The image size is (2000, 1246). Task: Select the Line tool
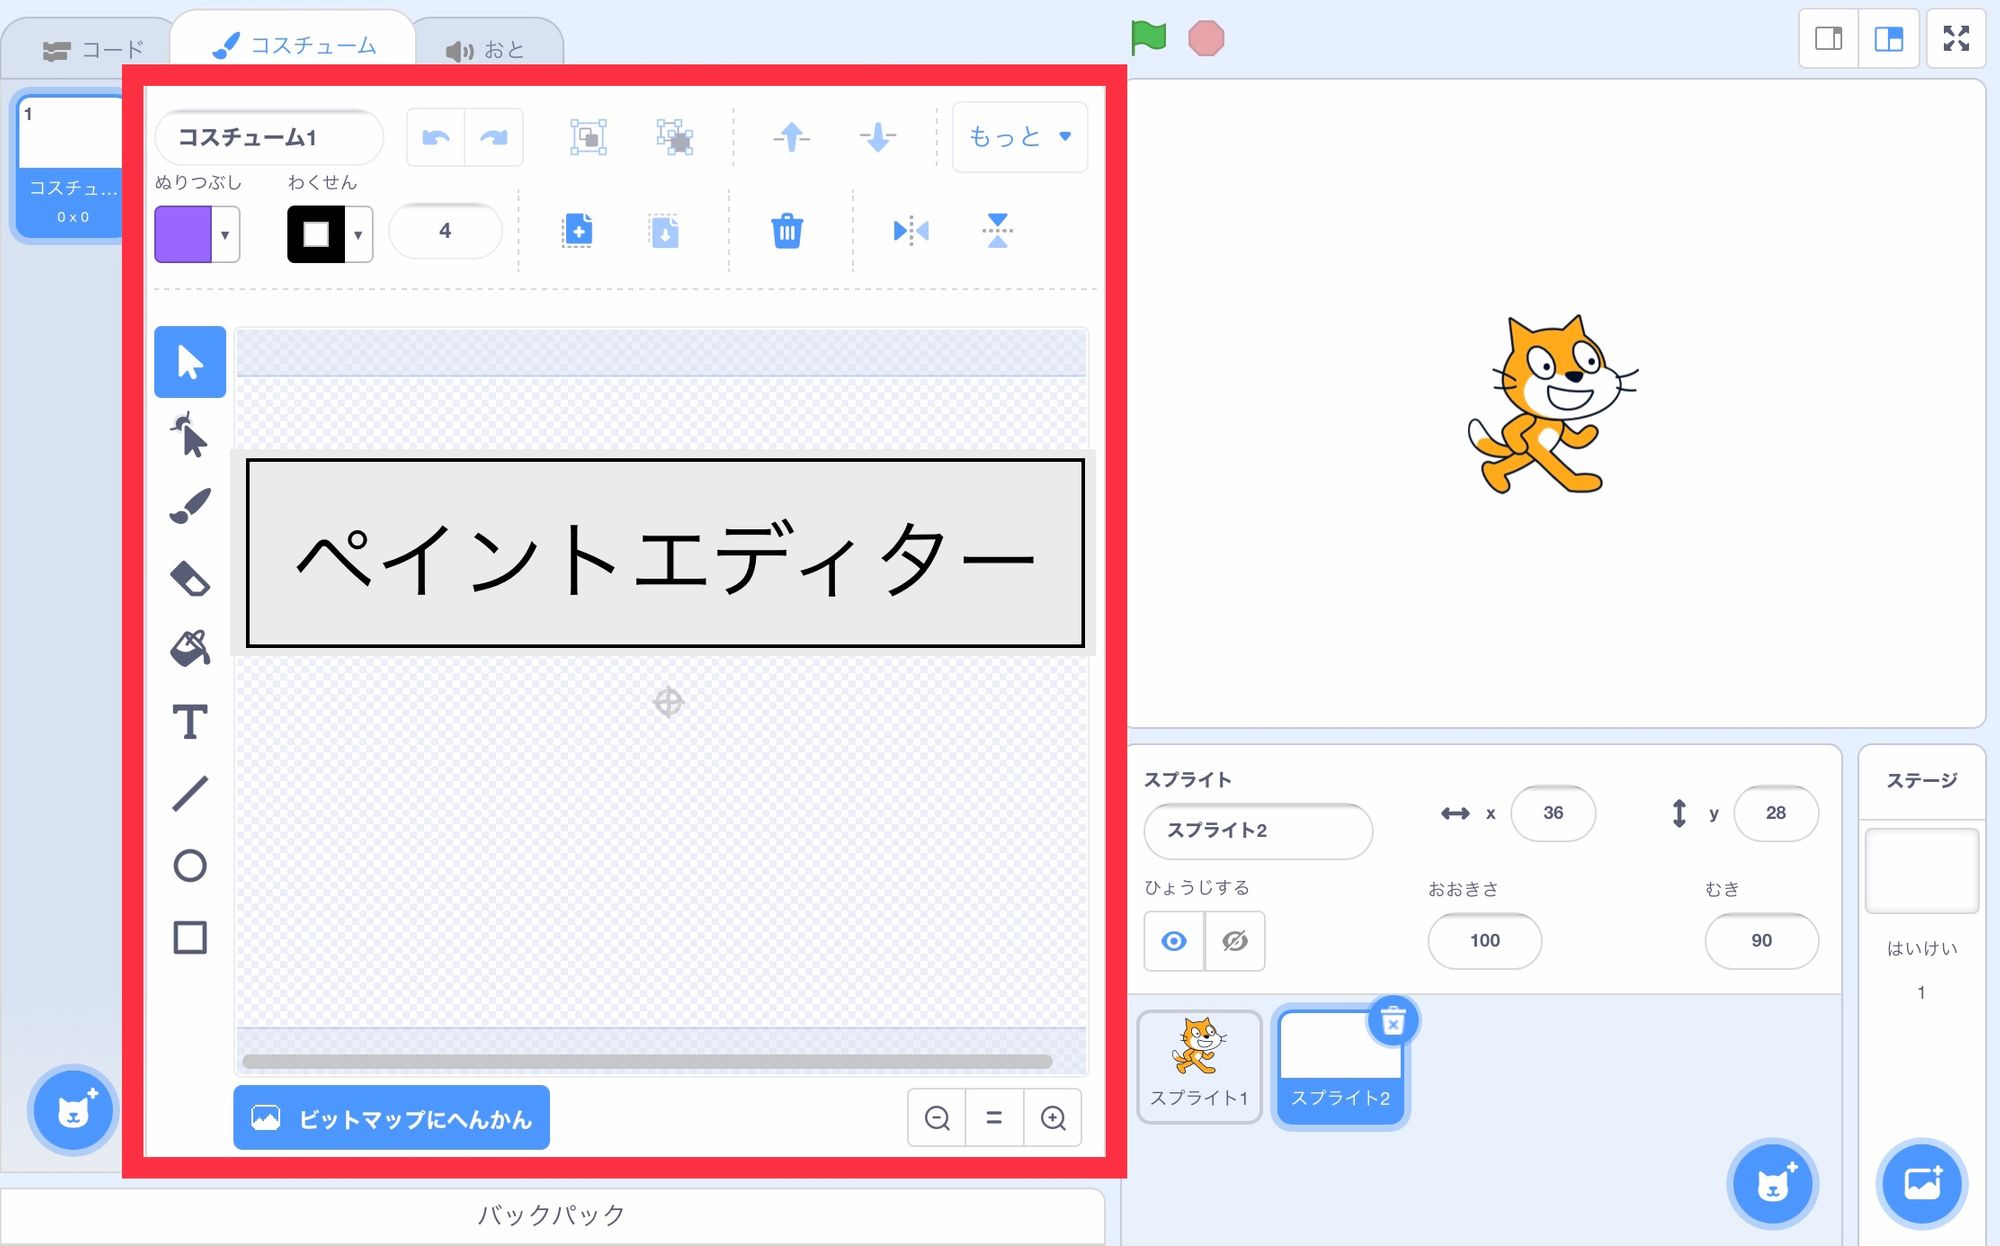(190, 793)
